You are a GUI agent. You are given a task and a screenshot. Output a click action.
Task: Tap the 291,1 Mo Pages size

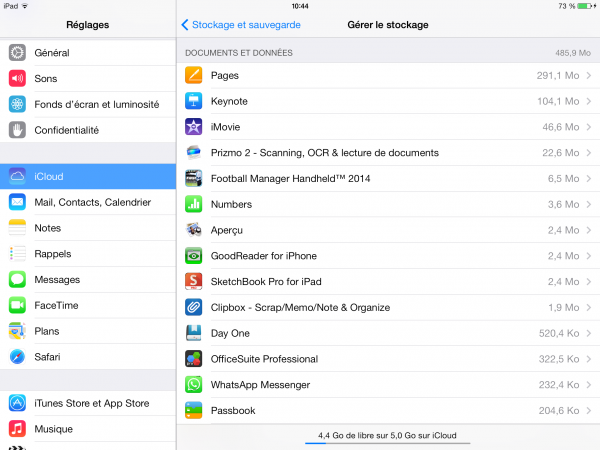pos(558,75)
